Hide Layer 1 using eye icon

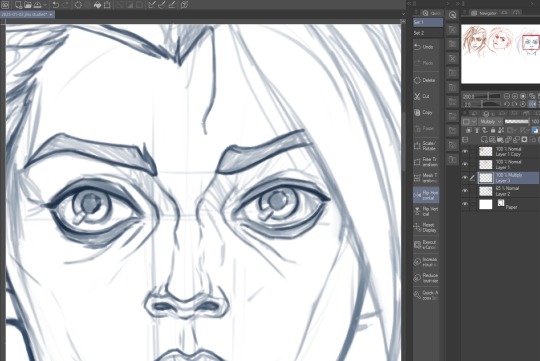click(x=465, y=165)
